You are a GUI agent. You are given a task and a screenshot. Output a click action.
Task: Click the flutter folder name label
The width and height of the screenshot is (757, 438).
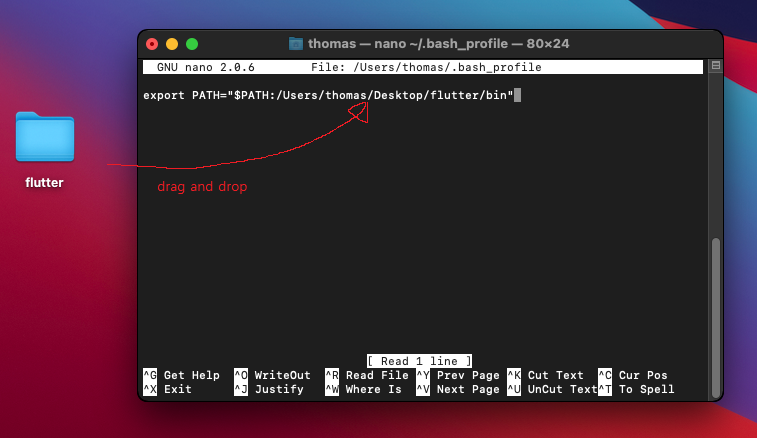tap(44, 183)
